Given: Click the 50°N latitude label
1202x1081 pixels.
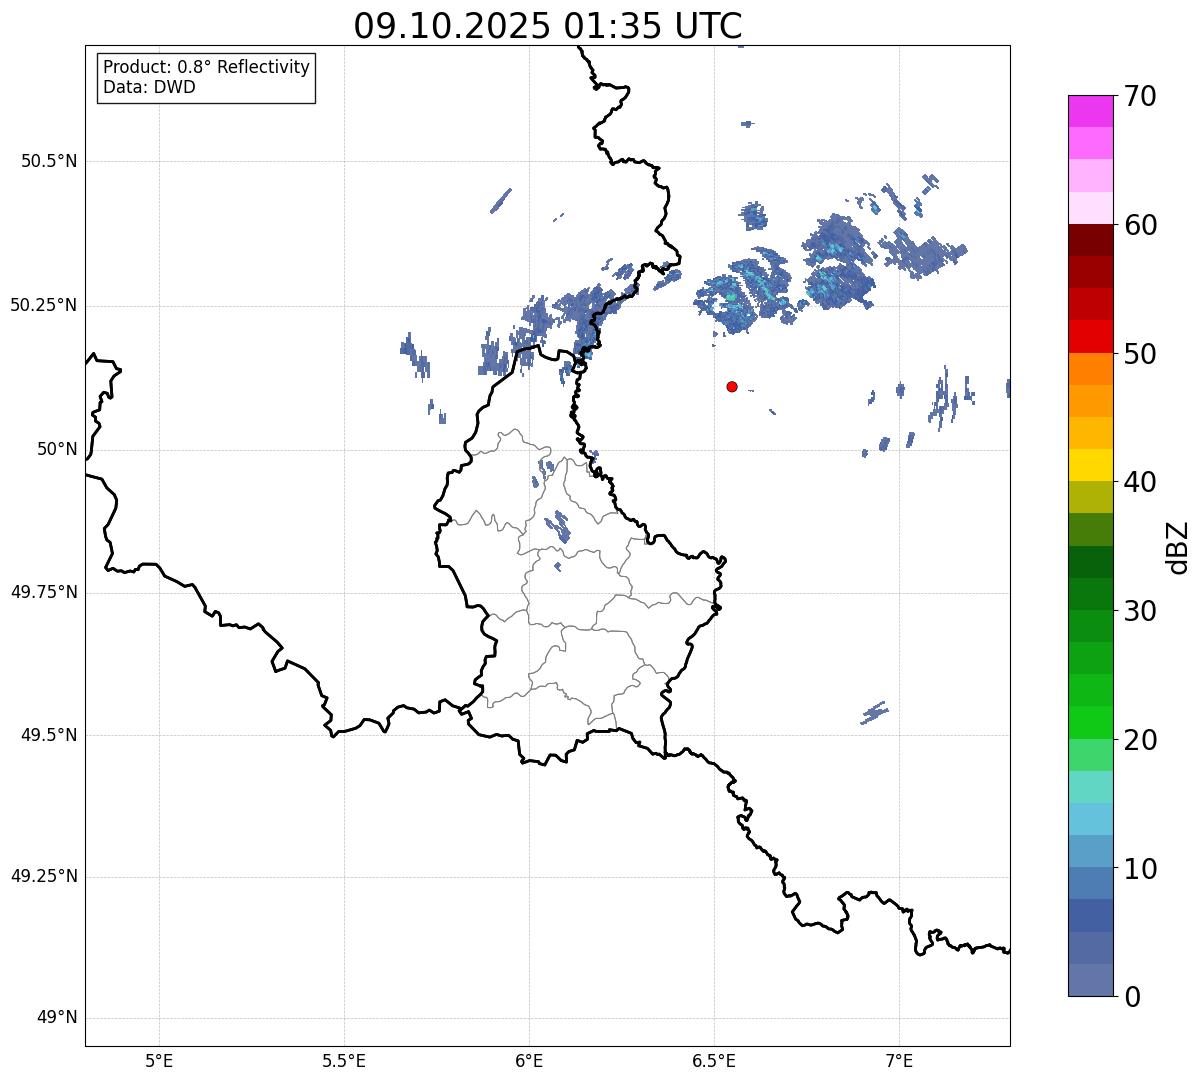Looking at the screenshot, I should pyautogui.click(x=57, y=449).
